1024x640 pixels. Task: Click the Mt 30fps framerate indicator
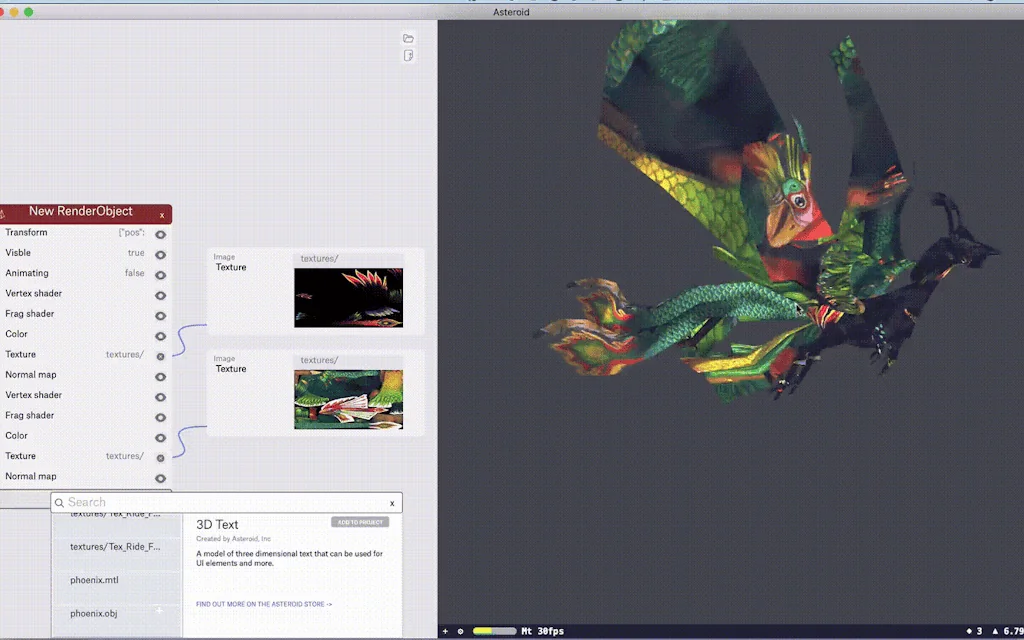[545, 631]
